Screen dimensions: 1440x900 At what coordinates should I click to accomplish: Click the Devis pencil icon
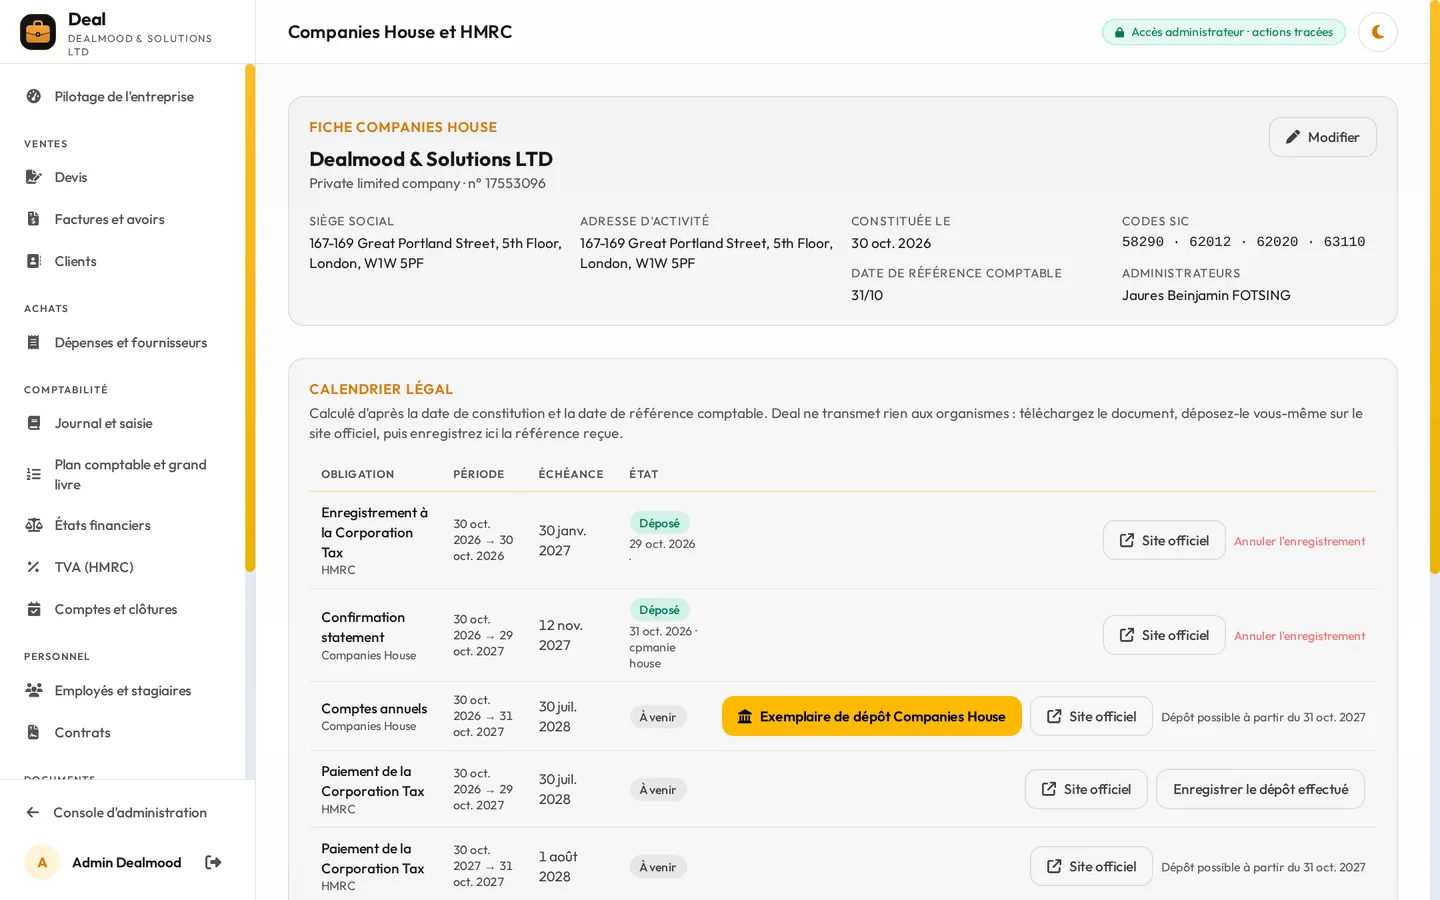pyautogui.click(x=34, y=177)
